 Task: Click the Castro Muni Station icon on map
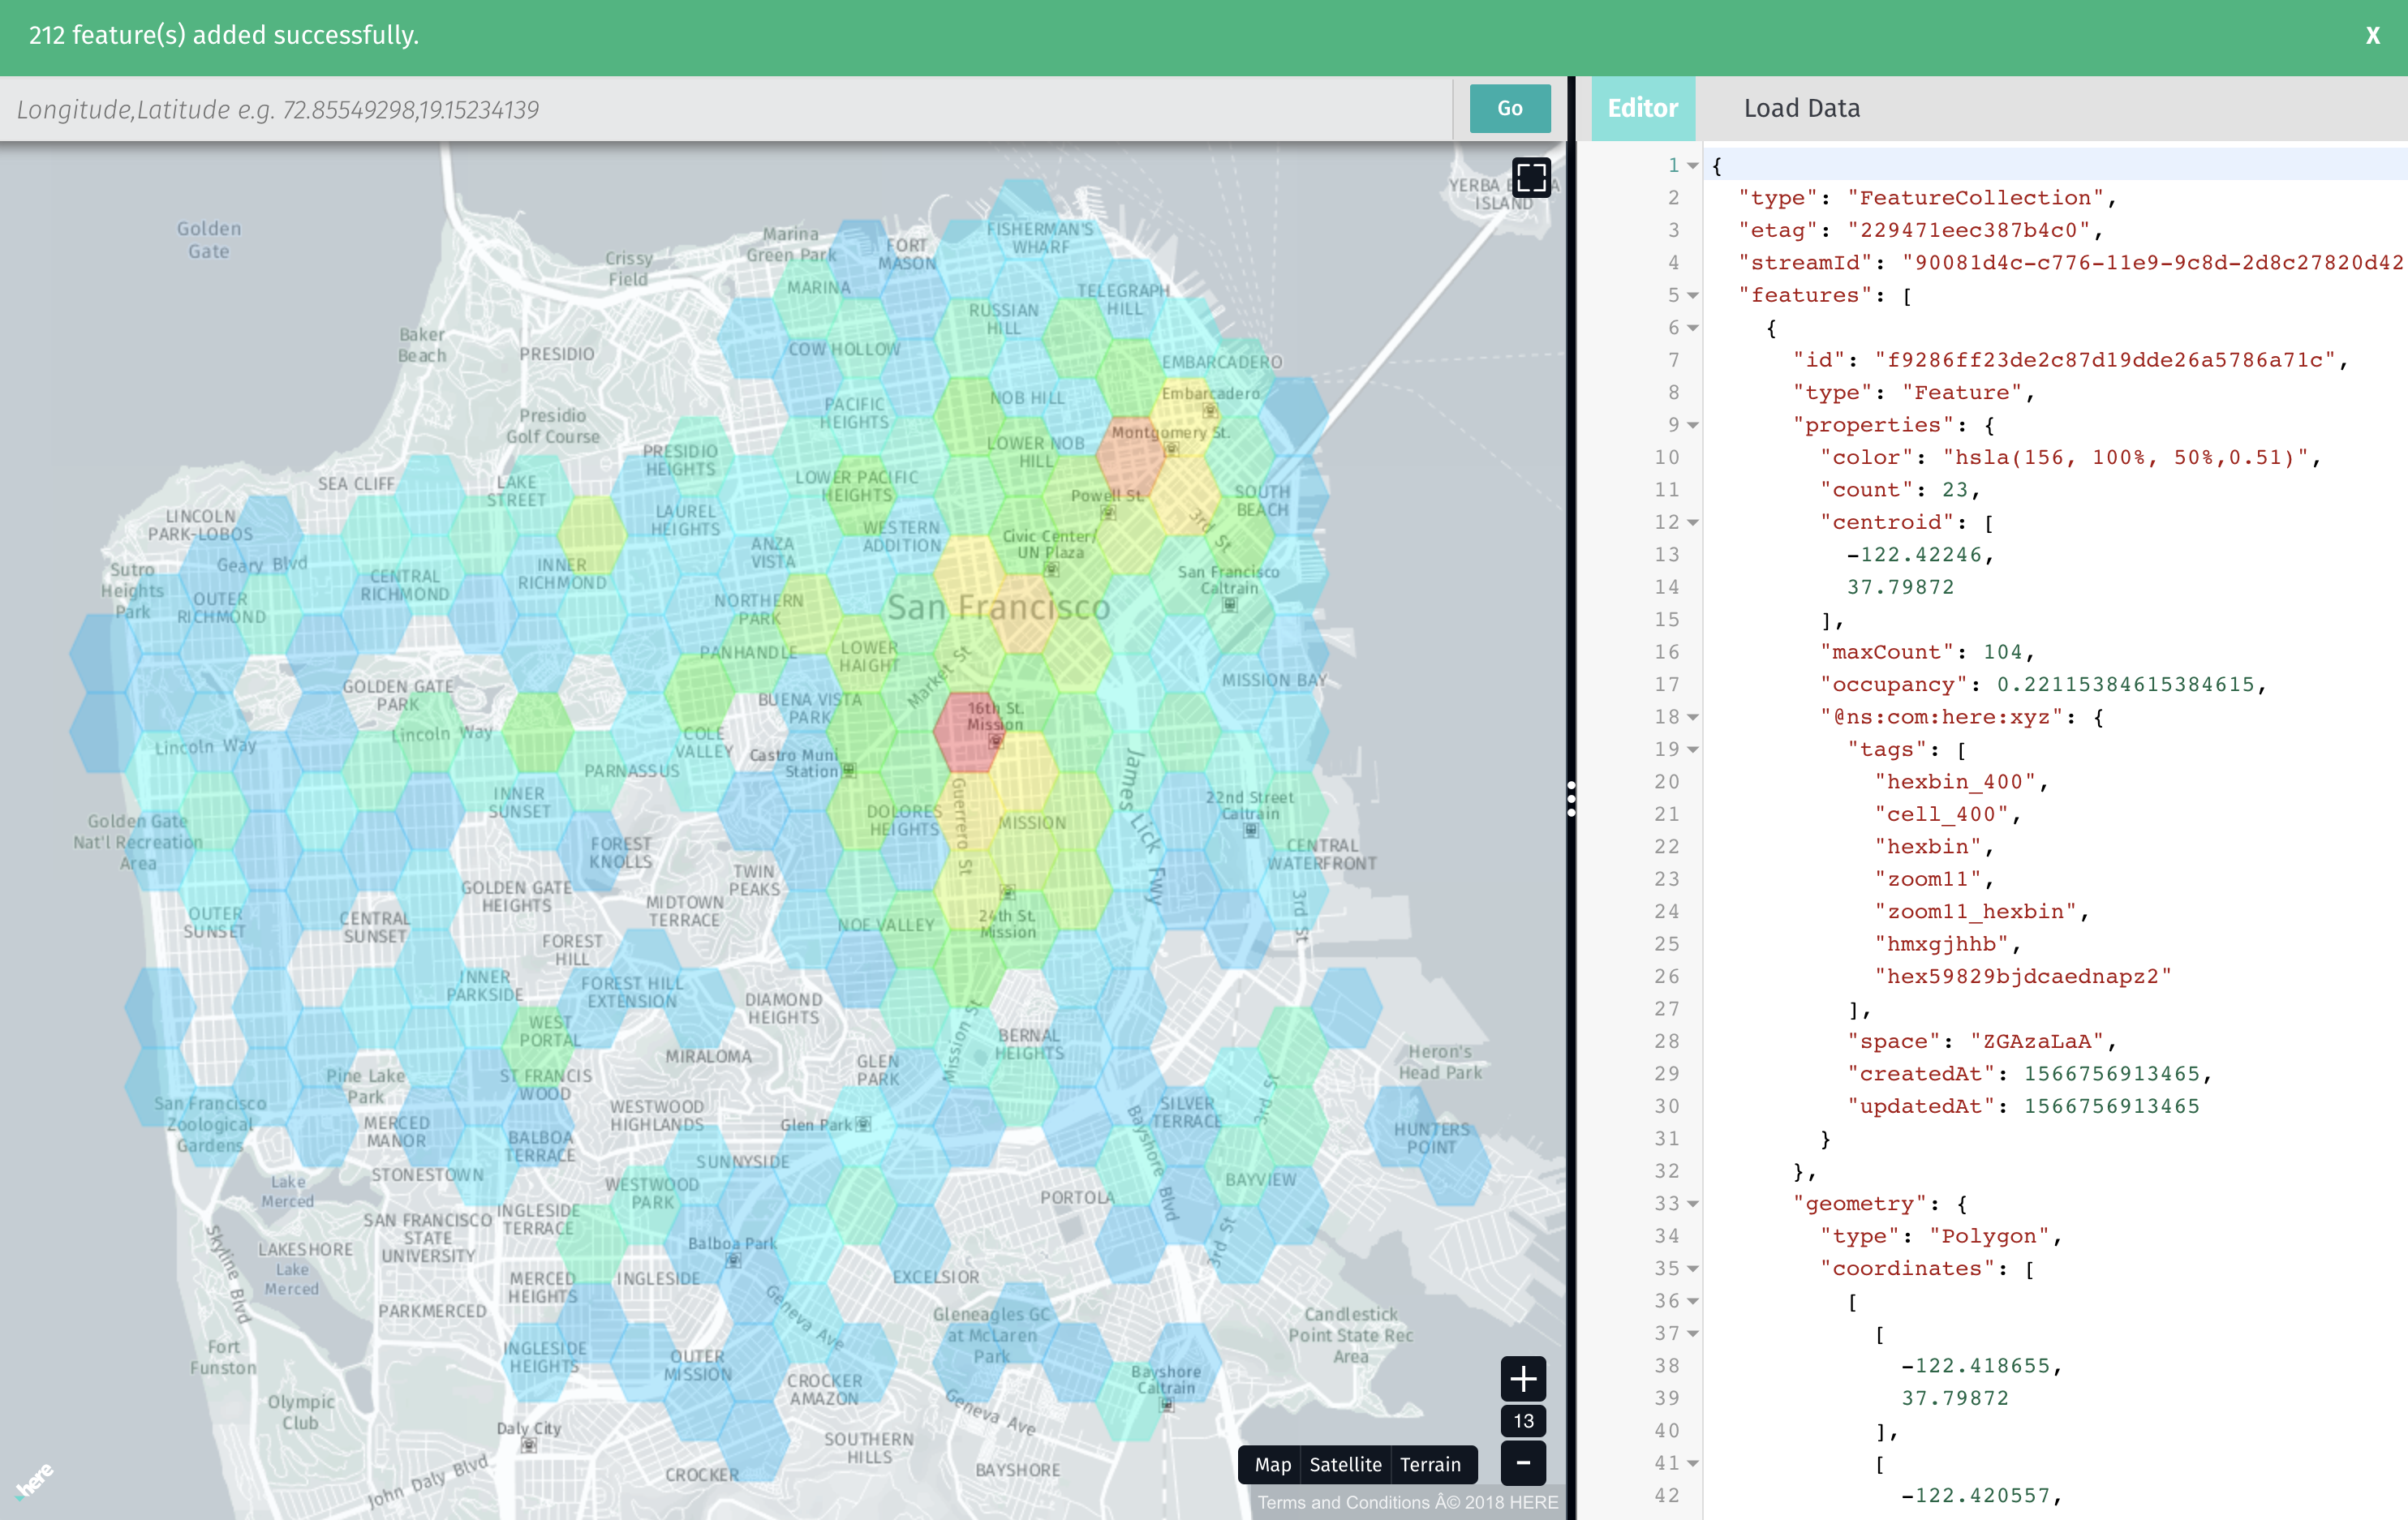tap(847, 770)
